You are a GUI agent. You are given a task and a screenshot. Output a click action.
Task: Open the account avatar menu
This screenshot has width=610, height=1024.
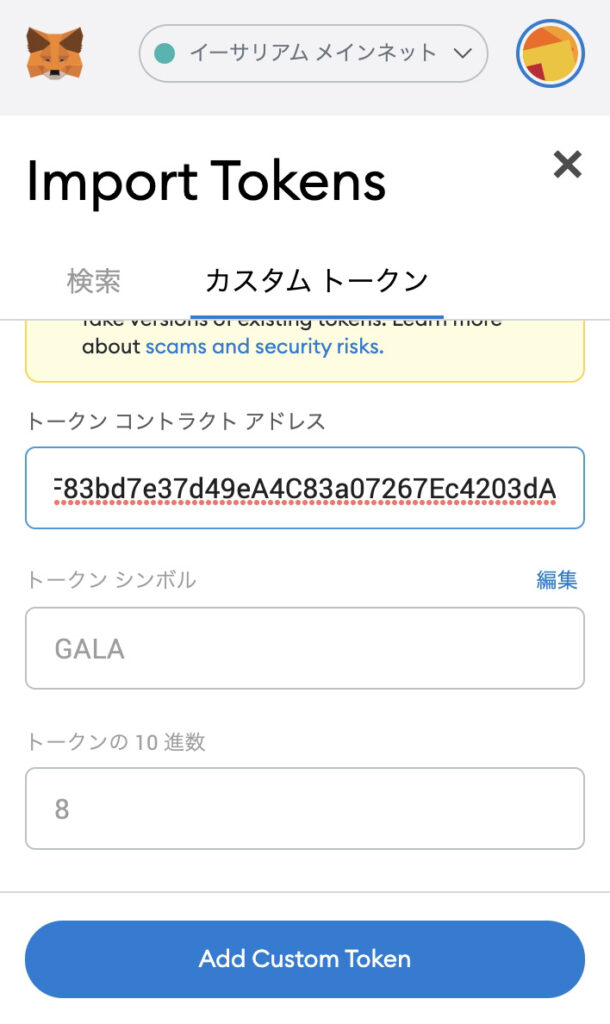click(550, 54)
